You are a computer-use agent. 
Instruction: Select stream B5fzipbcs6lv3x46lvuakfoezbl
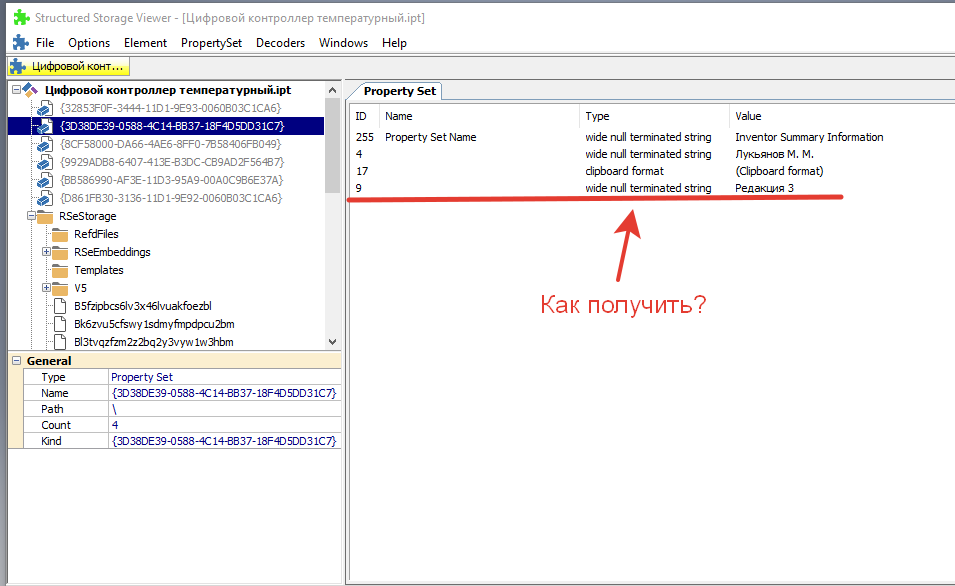tap(143, 306)
